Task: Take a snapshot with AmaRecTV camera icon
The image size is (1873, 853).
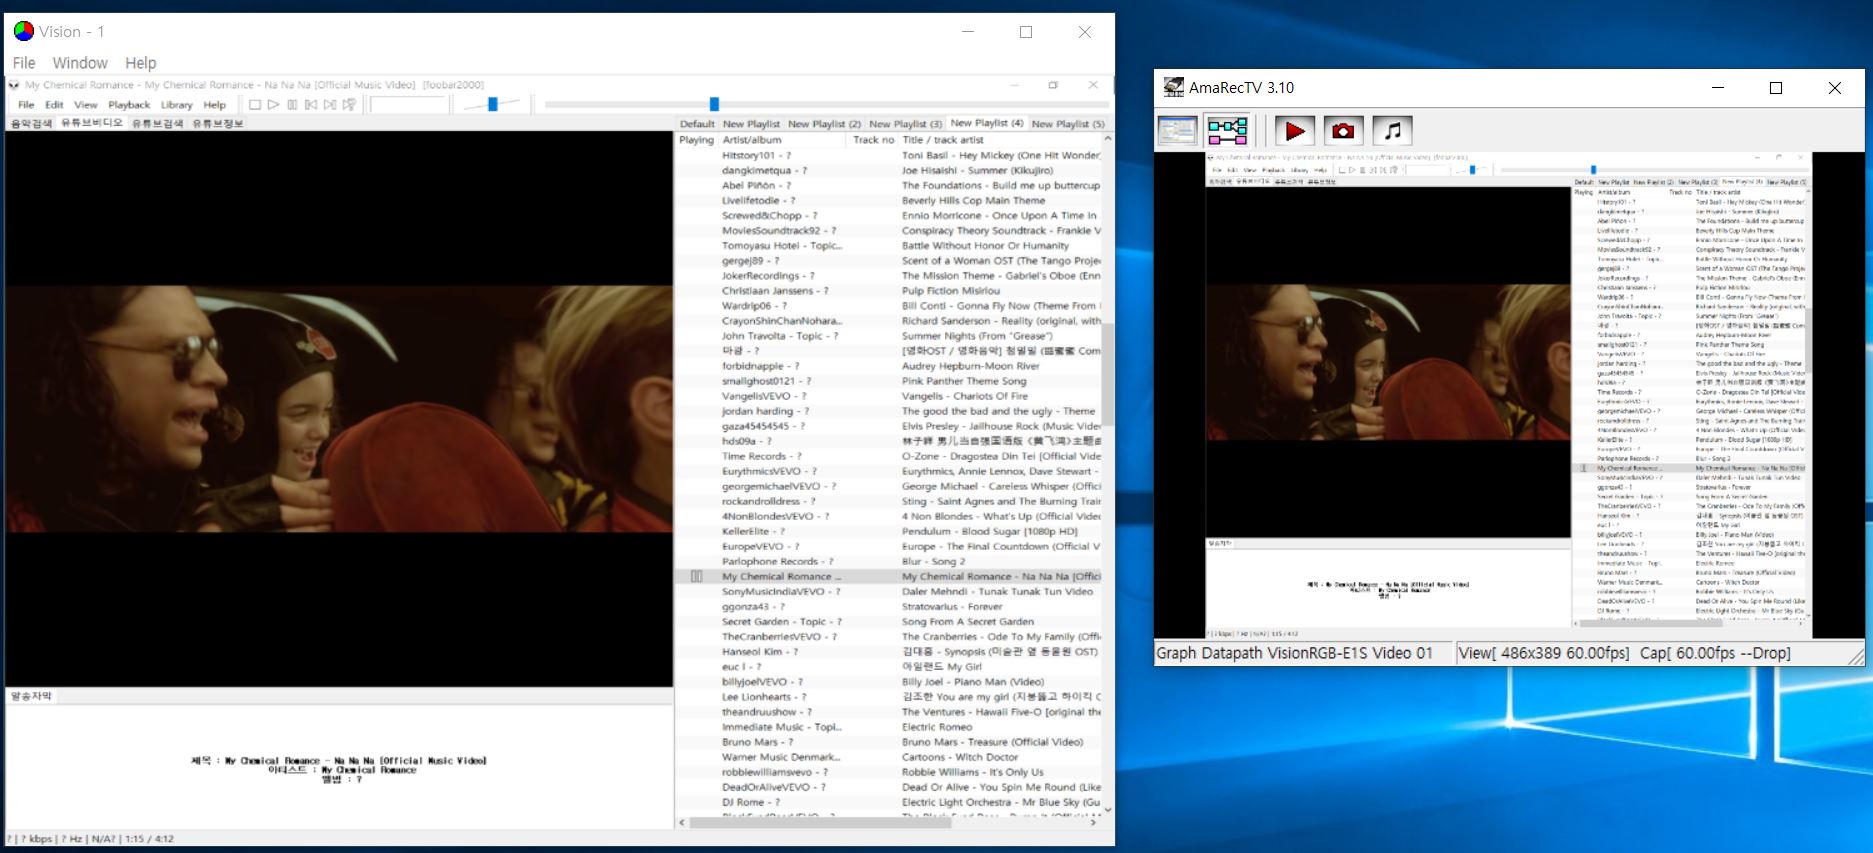Action: (1343, 130)
